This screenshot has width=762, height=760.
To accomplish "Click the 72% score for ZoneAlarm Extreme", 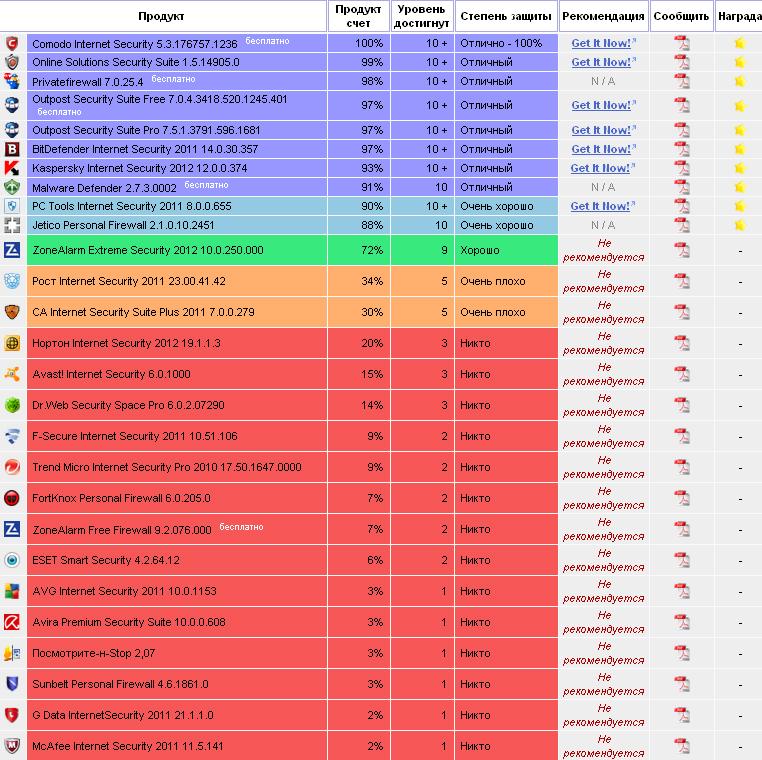I will point(372,250).
